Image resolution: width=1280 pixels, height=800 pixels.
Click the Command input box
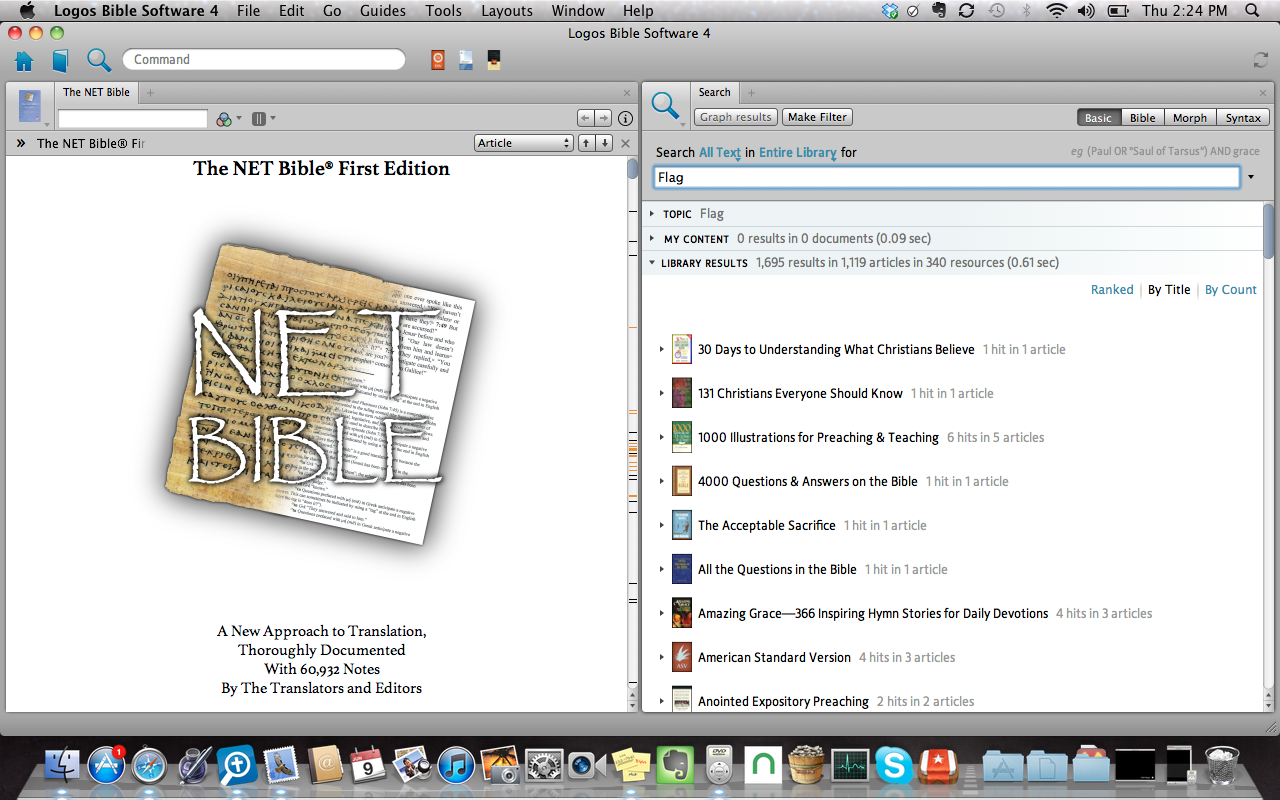[264, 60]
